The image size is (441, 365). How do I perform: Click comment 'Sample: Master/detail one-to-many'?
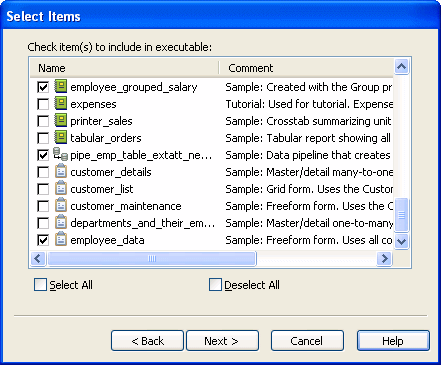click(x=309, y=223)
